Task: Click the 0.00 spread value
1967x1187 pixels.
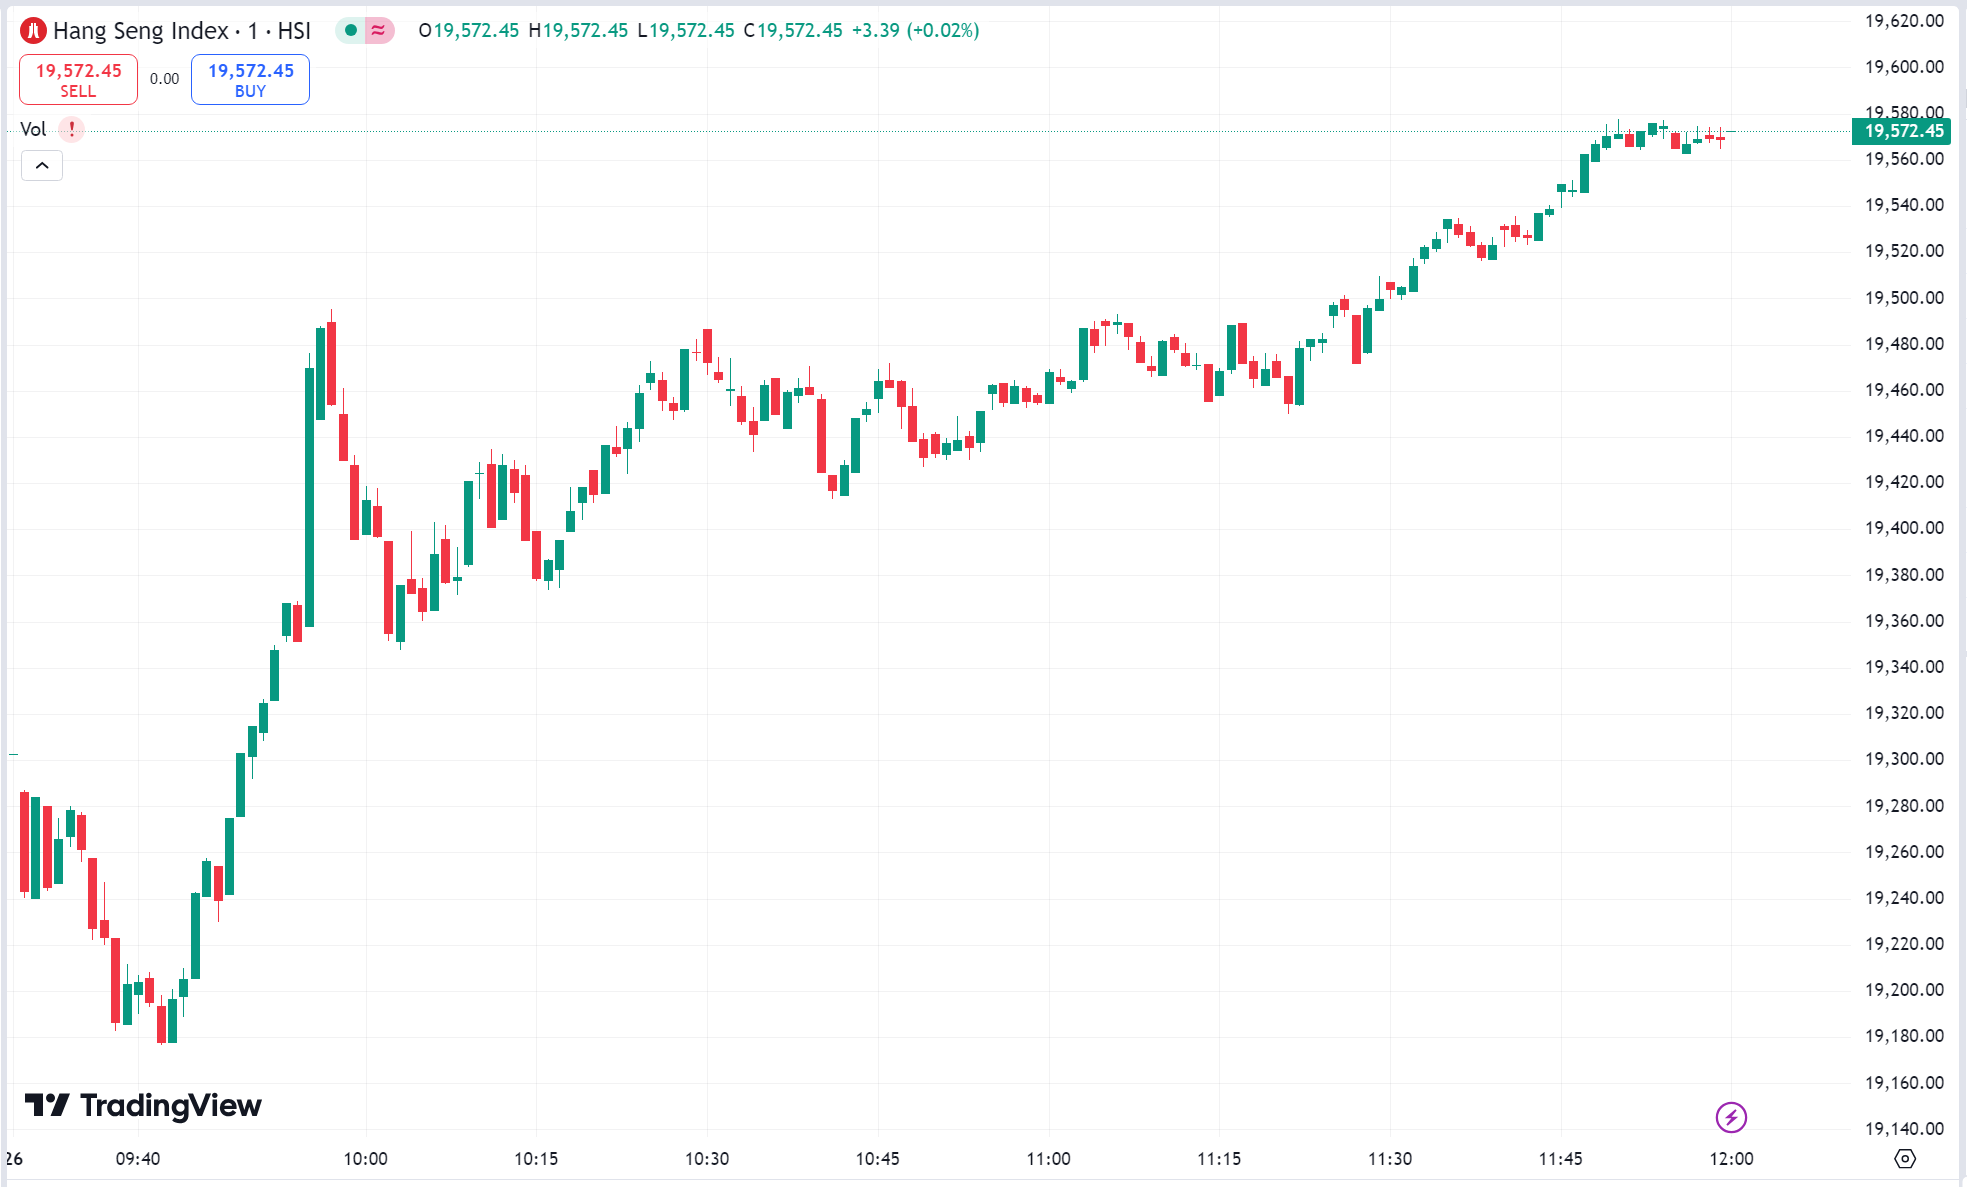Action: point(165,79)
